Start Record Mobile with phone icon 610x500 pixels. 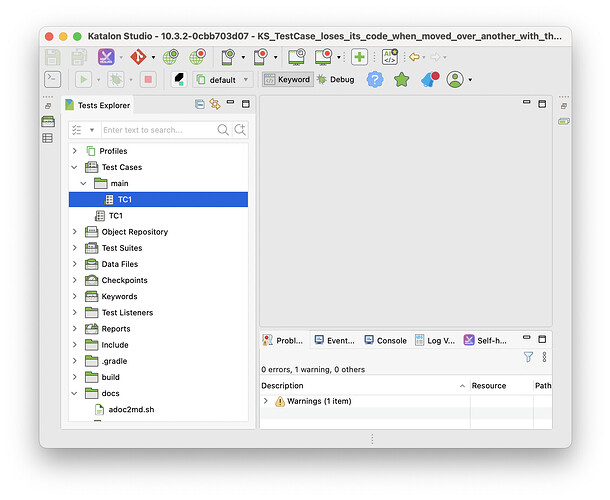261,57
